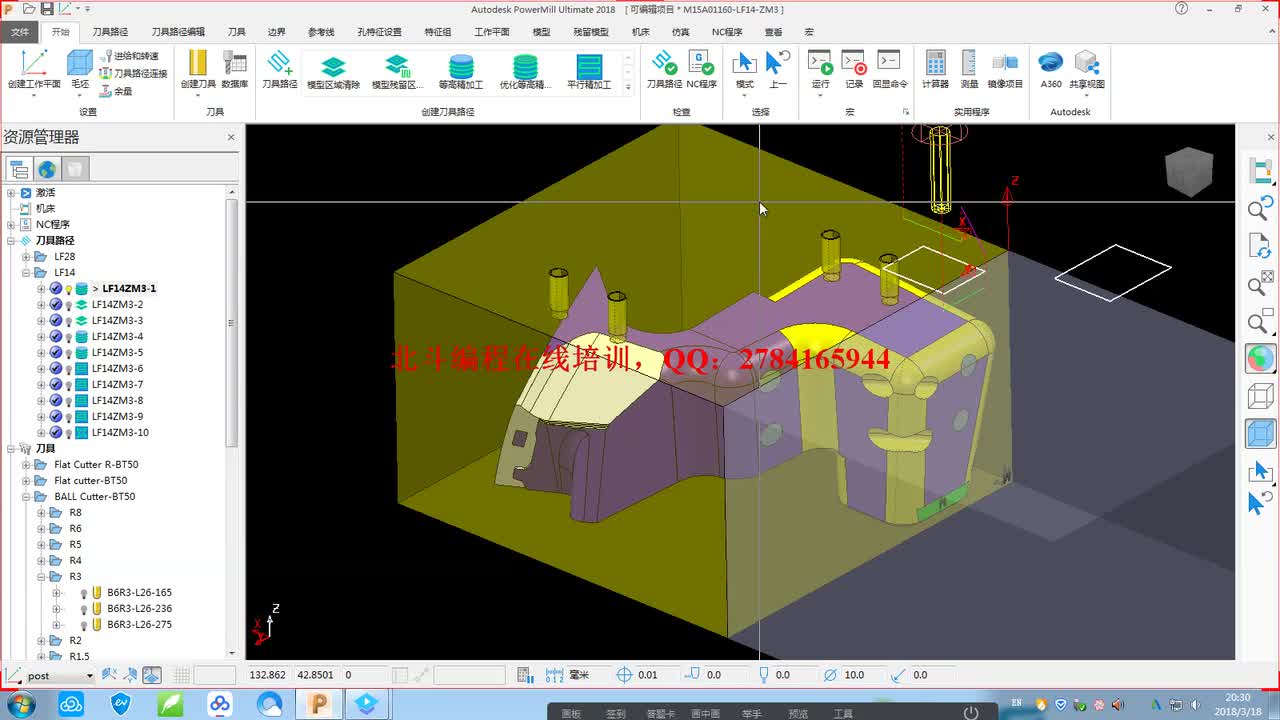This screenshot has width=1280, height=720.
Task: Collapse the LF14 folder node
Action: click(27, 273)
